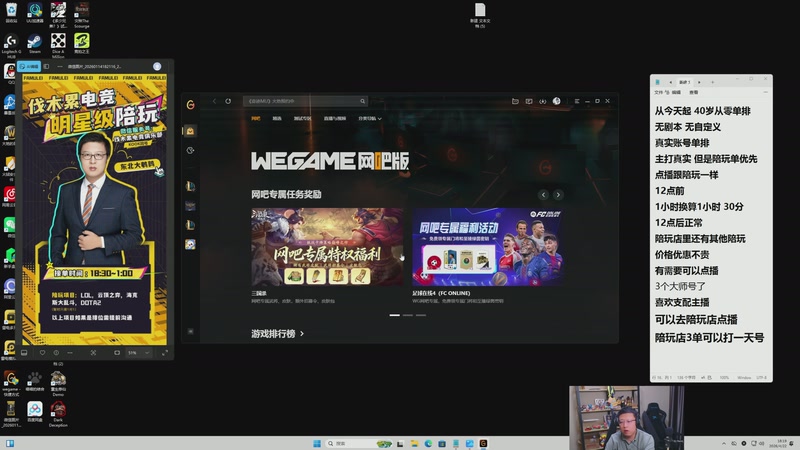The width and height of the screenshot is (800, 450).
Task: Show previous 网吧专属任务奖励 card
Action: click(x=543, y=194)
